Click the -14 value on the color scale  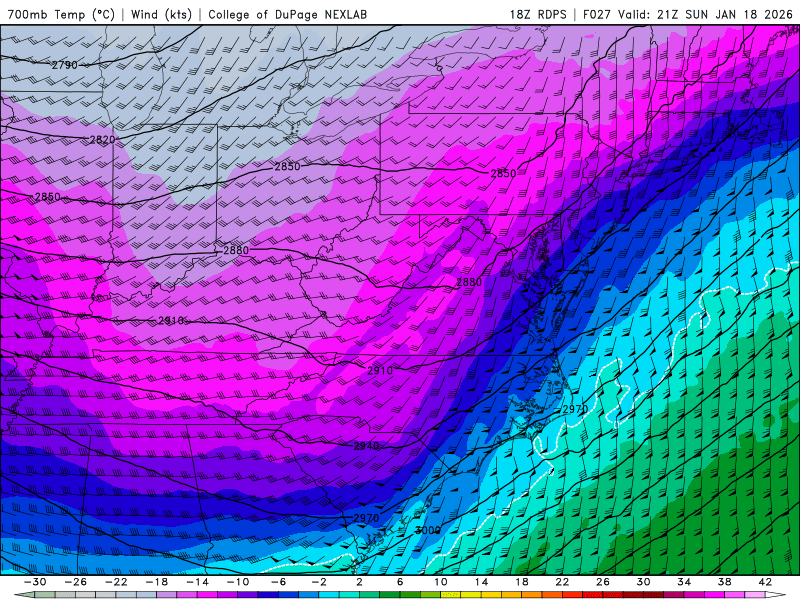pos(197,582)
